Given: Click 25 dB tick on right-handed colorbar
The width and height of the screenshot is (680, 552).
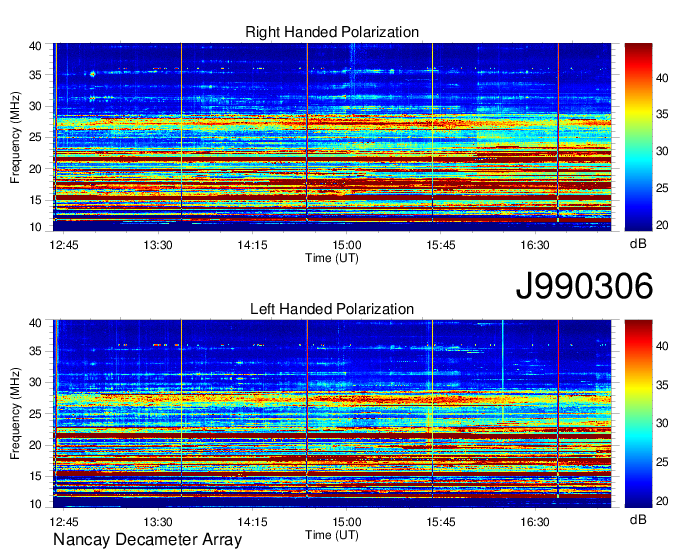Looking at the screenshot, I should (662, 188).
